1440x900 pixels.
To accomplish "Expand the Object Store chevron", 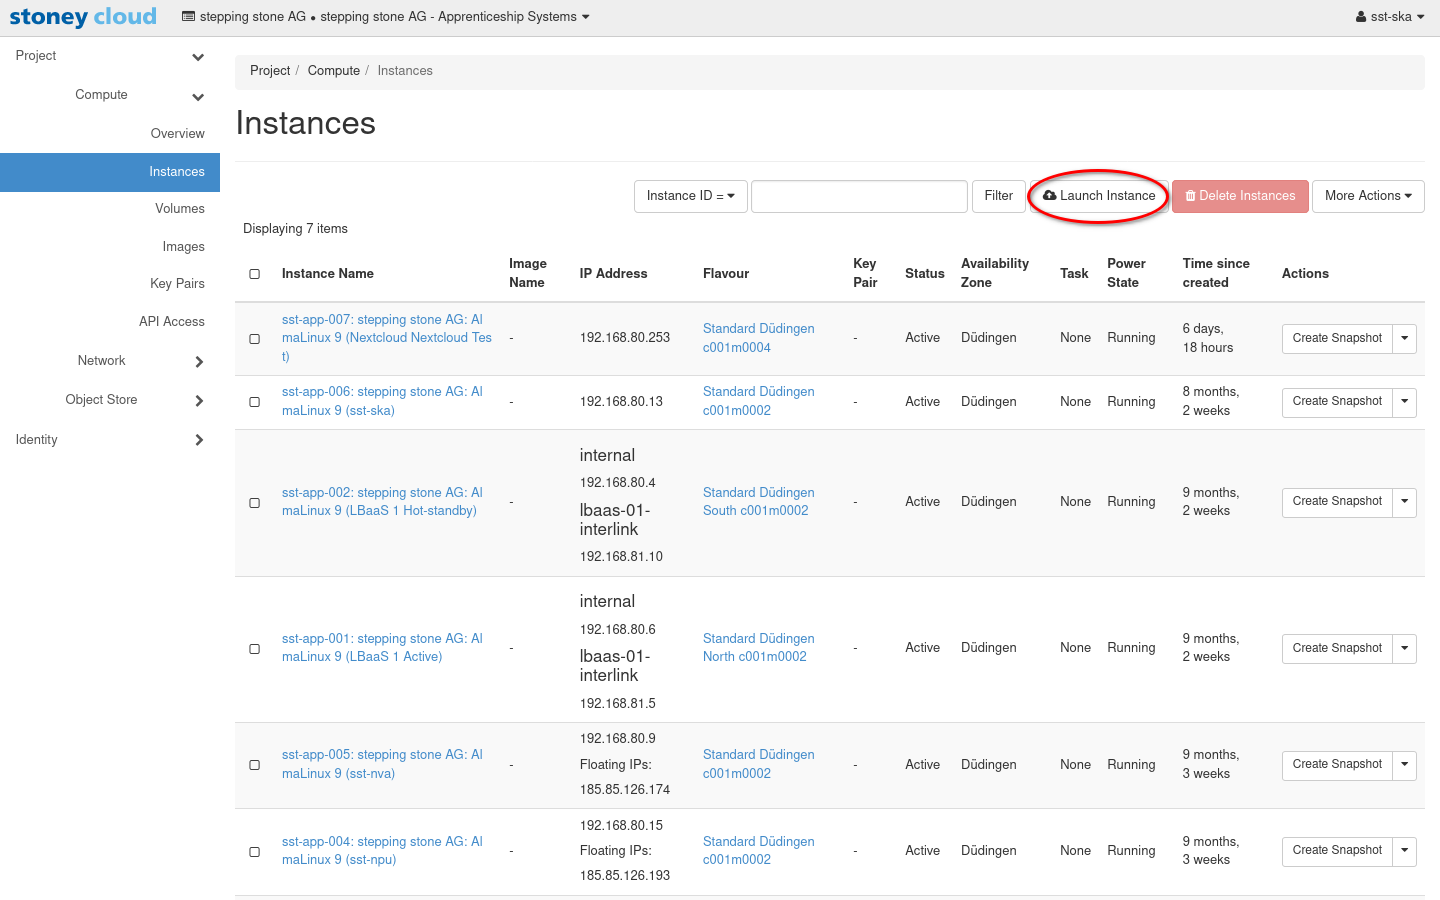I will 198,401.
